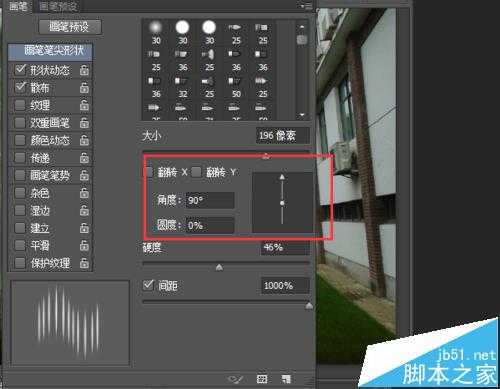Screen dimensions: 500x389
Task: Click brush list scrollbar down arrow
Action: click(302, 115)
